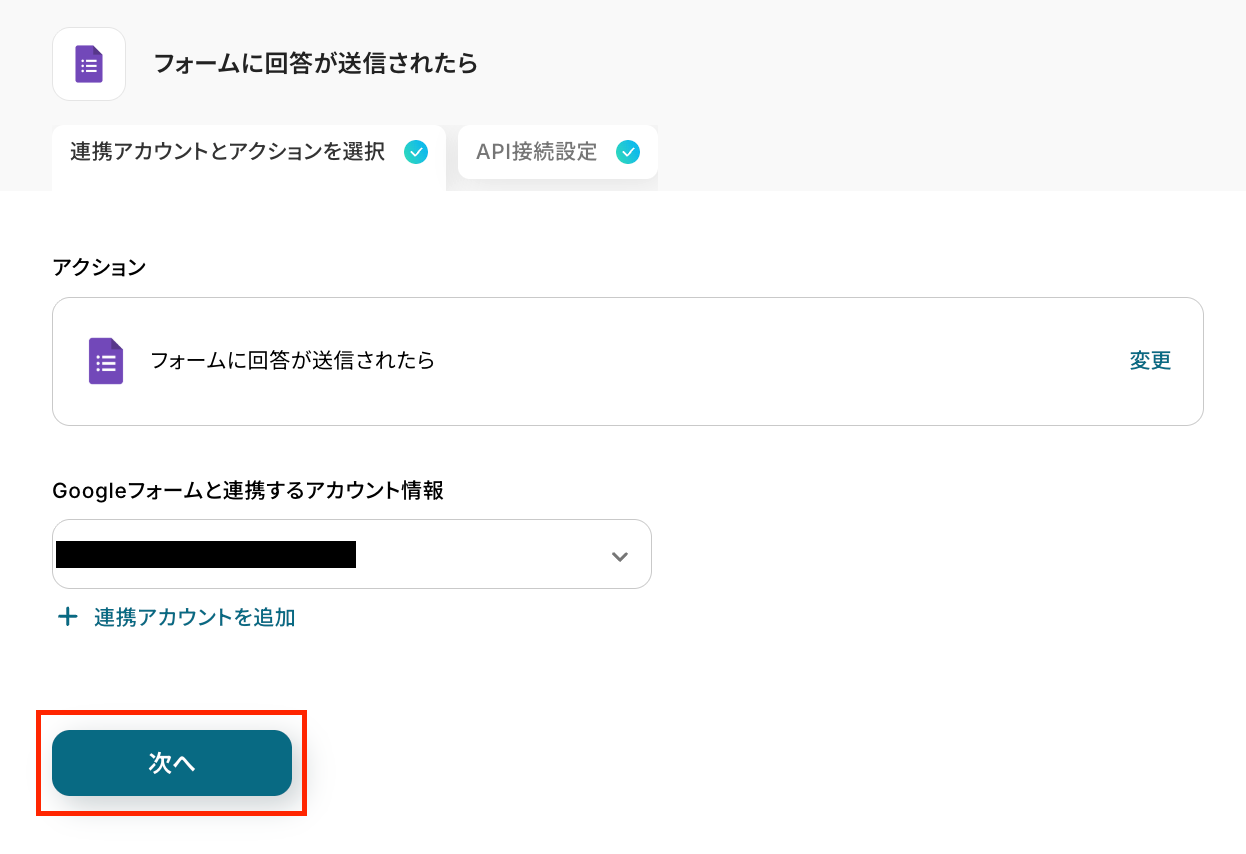Click the action name text inside the card
The width and height of the screenshot is (1246, 854).
tap(293, 361)
